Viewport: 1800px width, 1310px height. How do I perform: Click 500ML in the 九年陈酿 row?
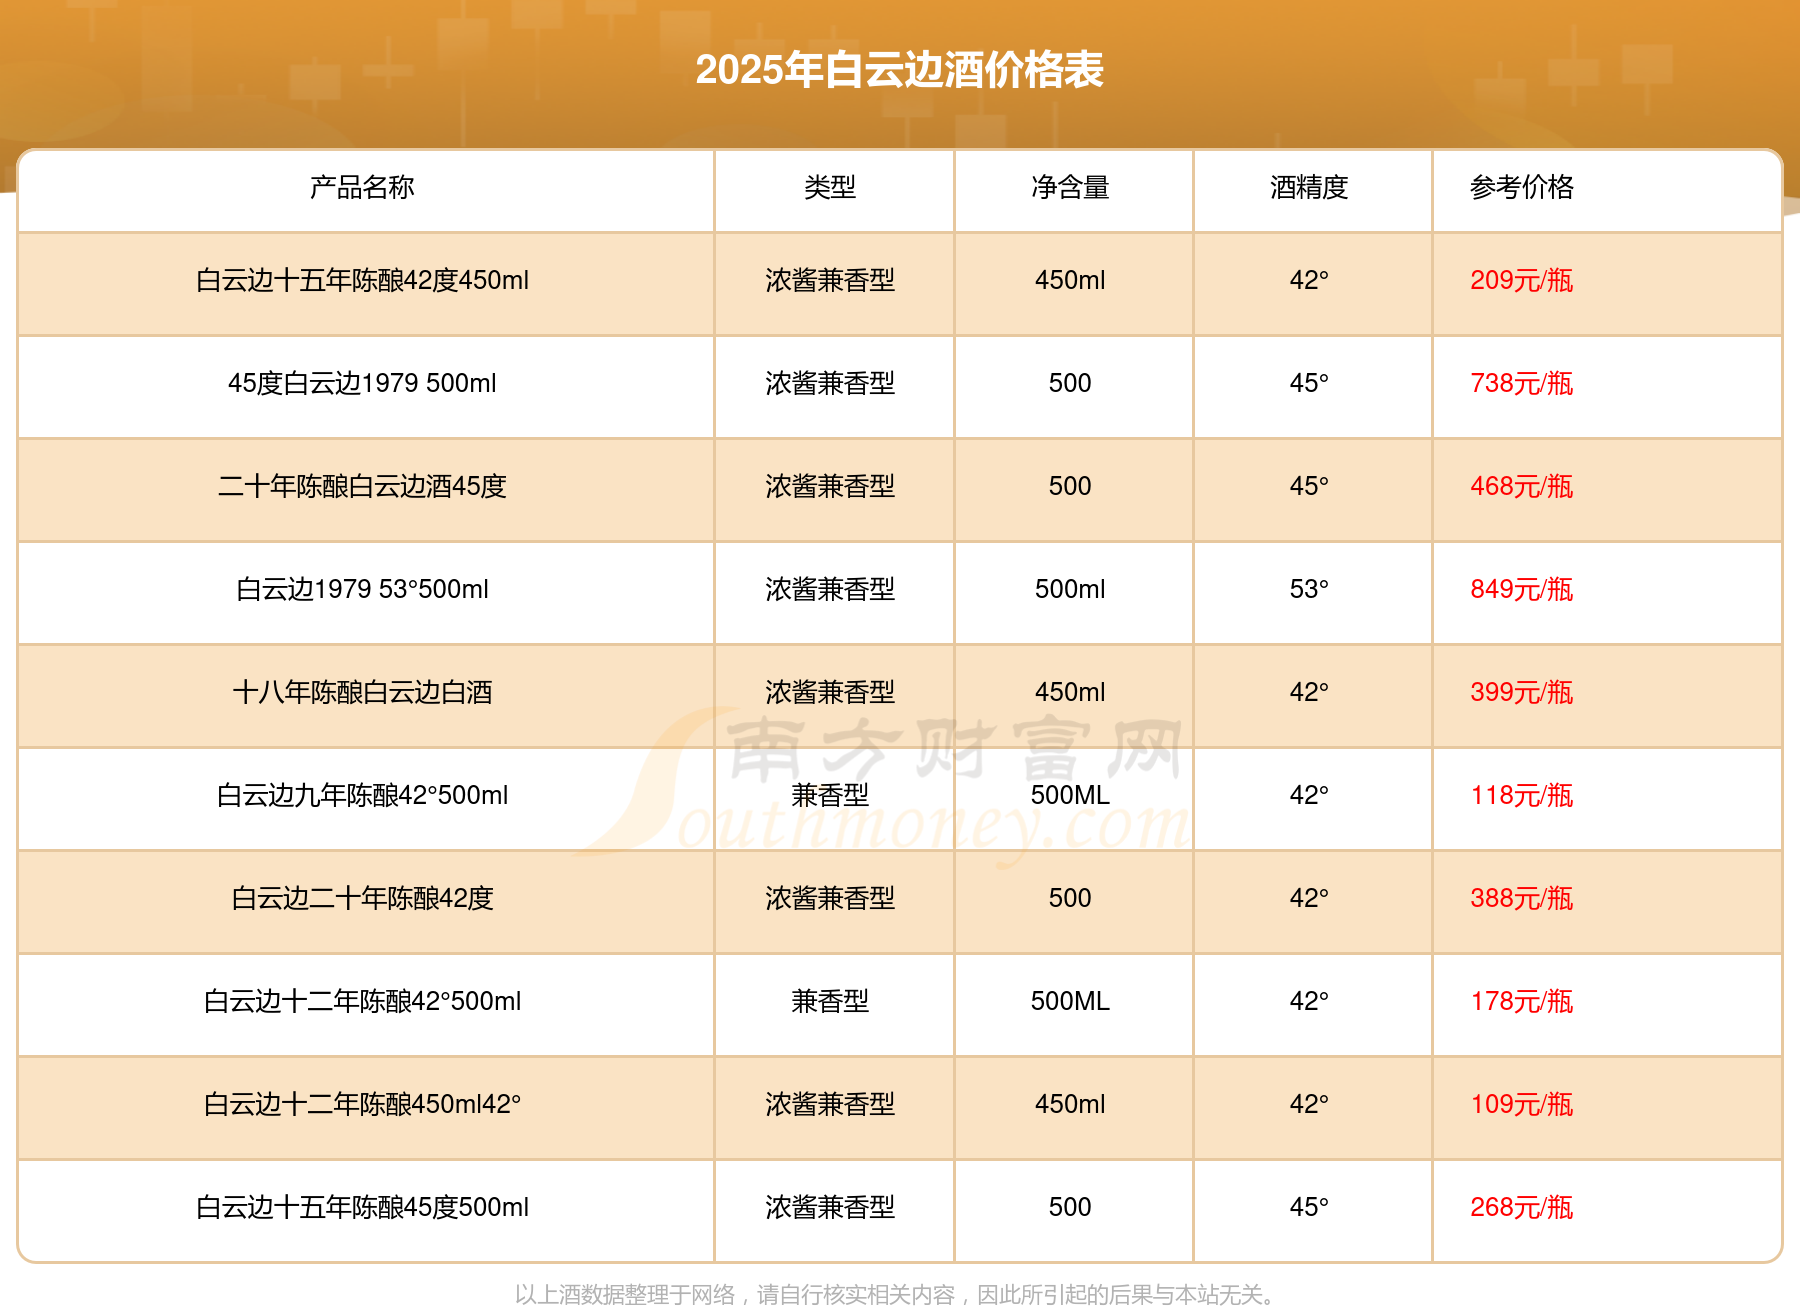(x=1070, y=795)
